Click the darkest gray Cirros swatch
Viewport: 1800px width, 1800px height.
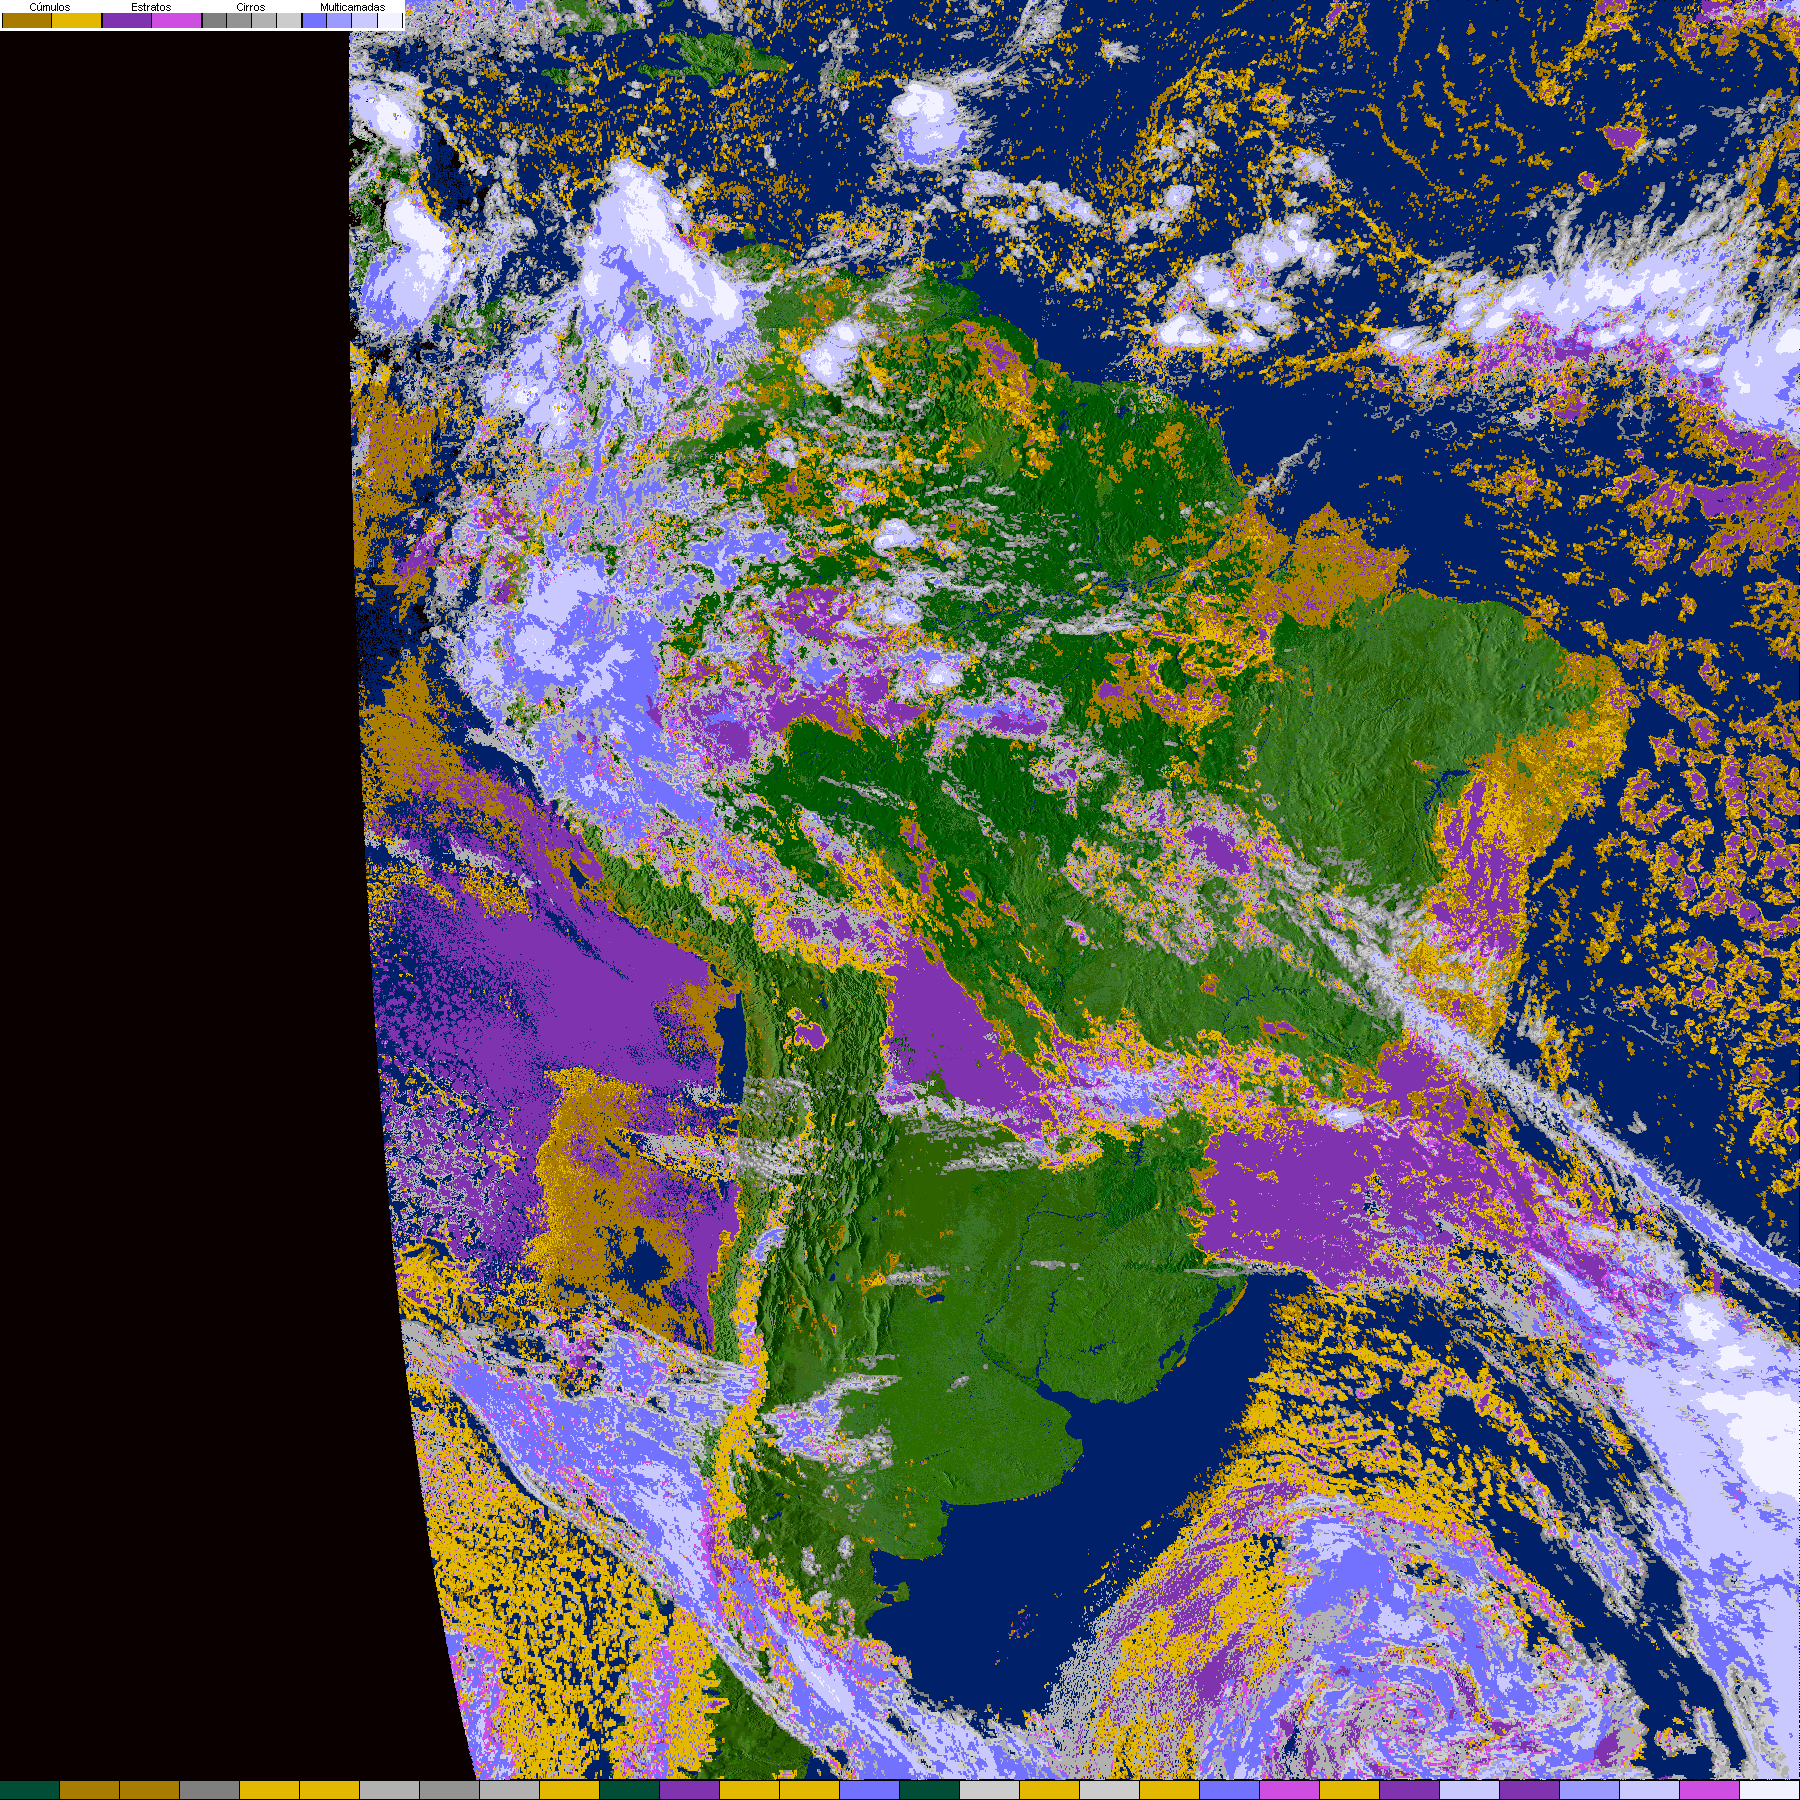[214, 21]
